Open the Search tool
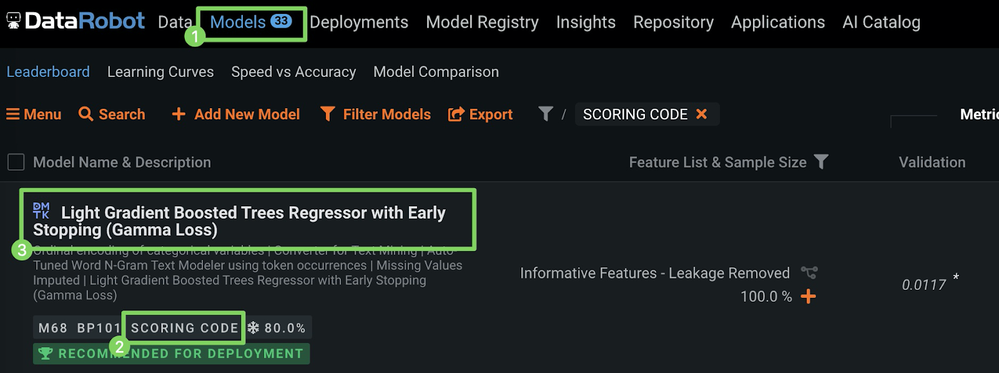 coord(112,114)
